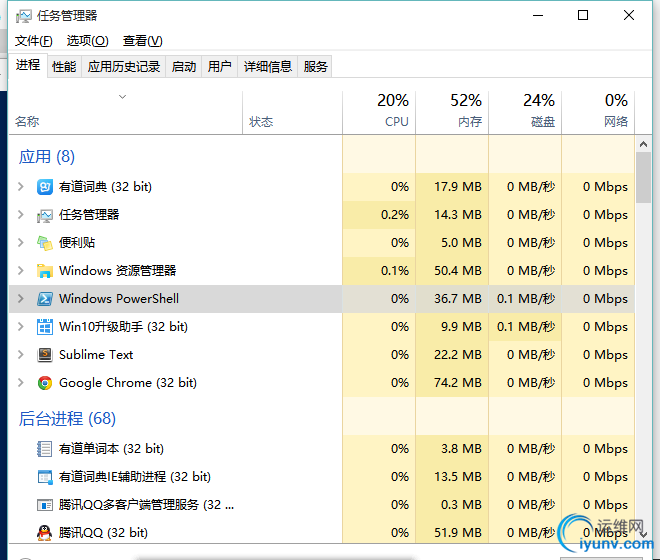The width and height of the screenshot is (660, 560).
Task: Switch to the 性能 tab
Action: (x=64, y=67)
